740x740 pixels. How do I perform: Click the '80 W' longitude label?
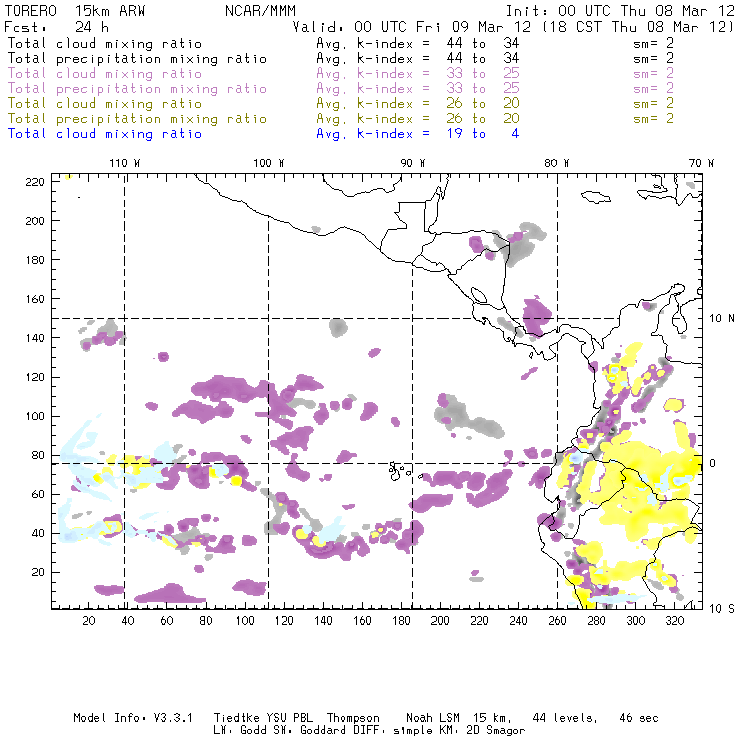[x=557, y=163]
